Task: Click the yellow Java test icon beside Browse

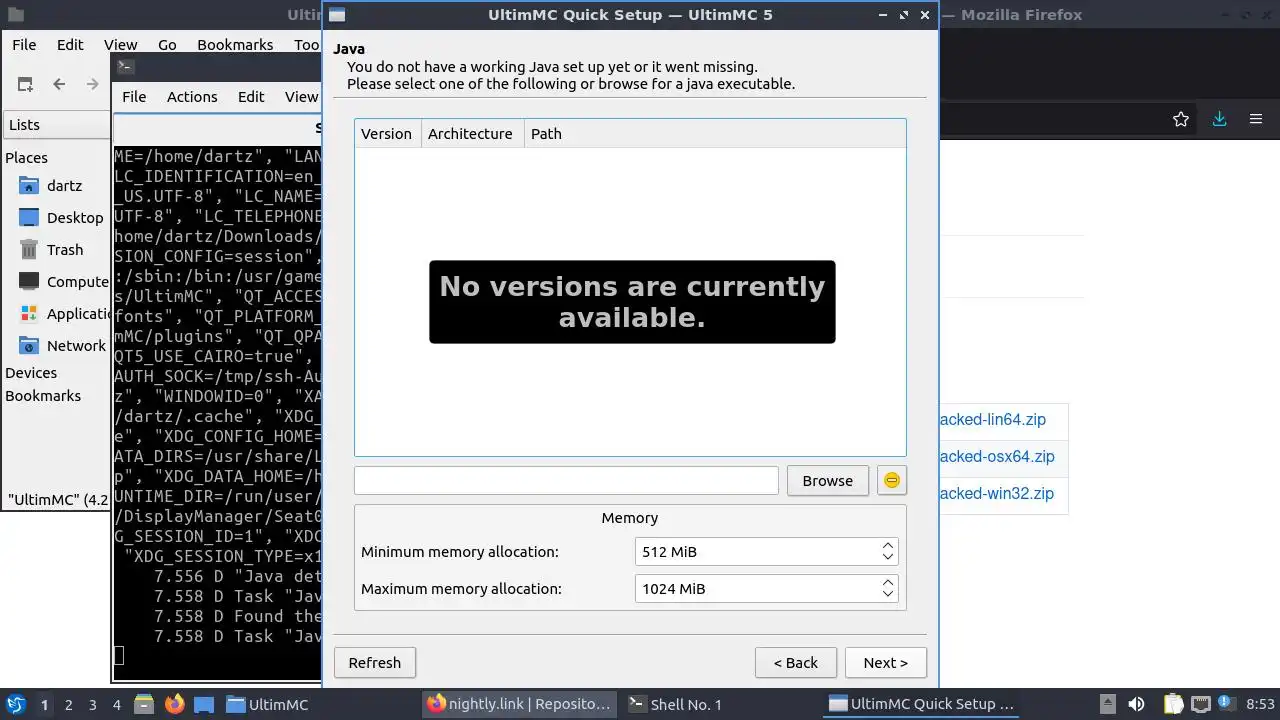Action: [891, 480]
